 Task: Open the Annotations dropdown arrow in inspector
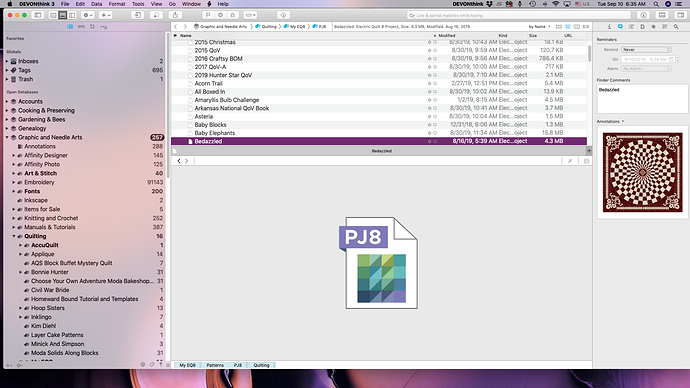(x=623, y=121)
